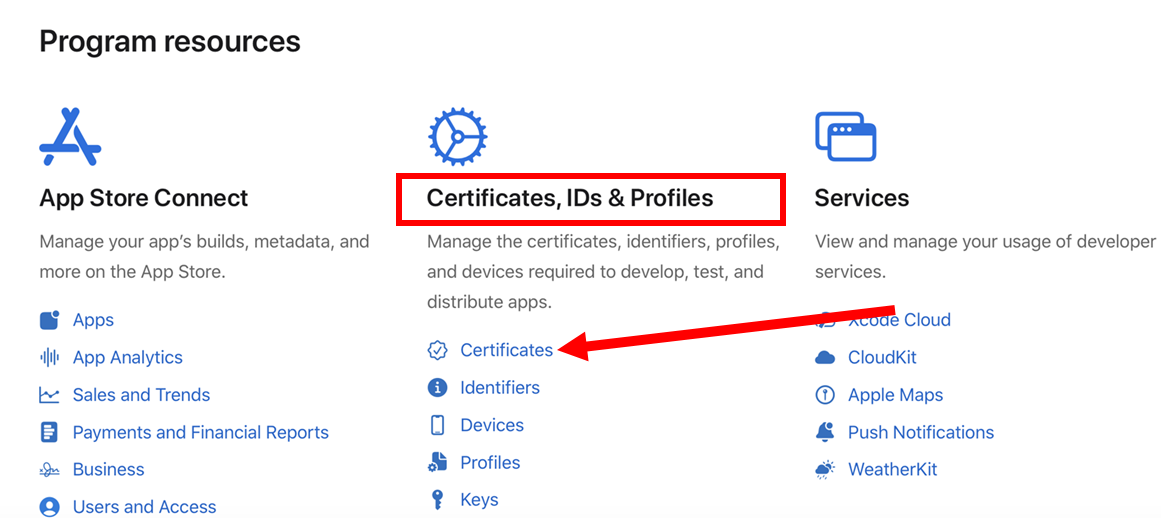Click the App Analytics waveform icon
The image size is (1161, 518).
[x=49, y=357]
